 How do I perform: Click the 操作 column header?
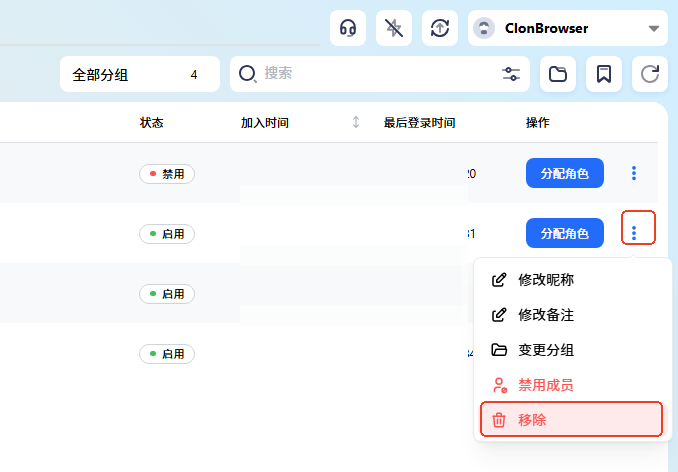click(537, 123)
